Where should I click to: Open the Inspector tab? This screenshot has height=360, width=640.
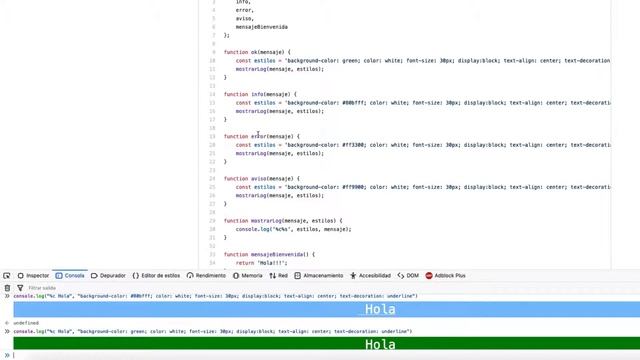click(33, 276)
